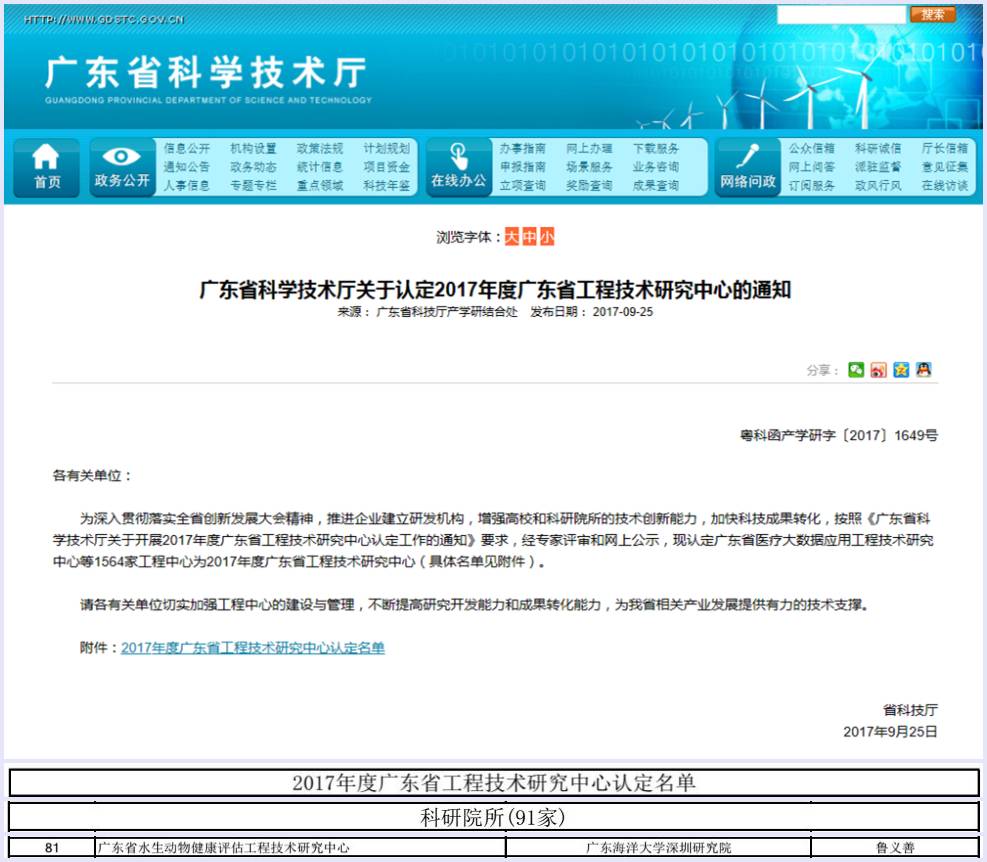Share the article via QQ penguin icon

923,370
